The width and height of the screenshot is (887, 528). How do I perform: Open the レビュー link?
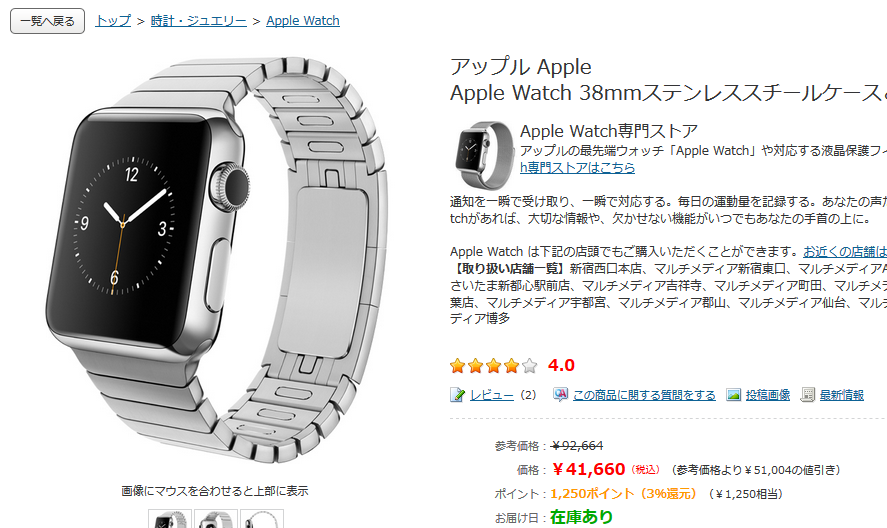click(492, 395)
